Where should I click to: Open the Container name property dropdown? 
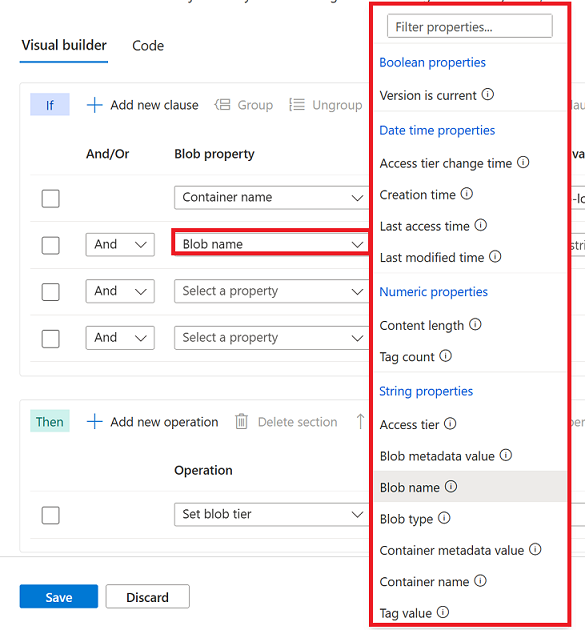[272, 198]
